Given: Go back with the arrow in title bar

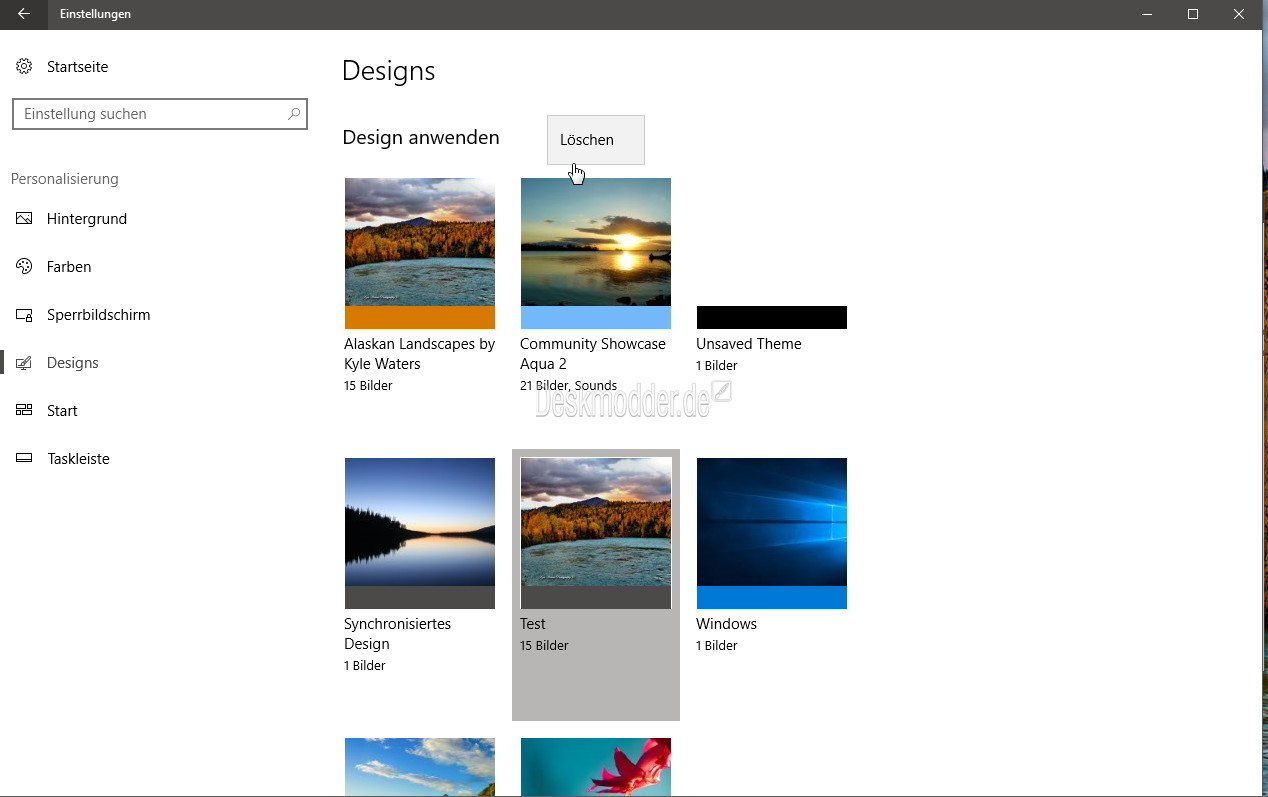Looking at the screenshot, I should (24, 14).
